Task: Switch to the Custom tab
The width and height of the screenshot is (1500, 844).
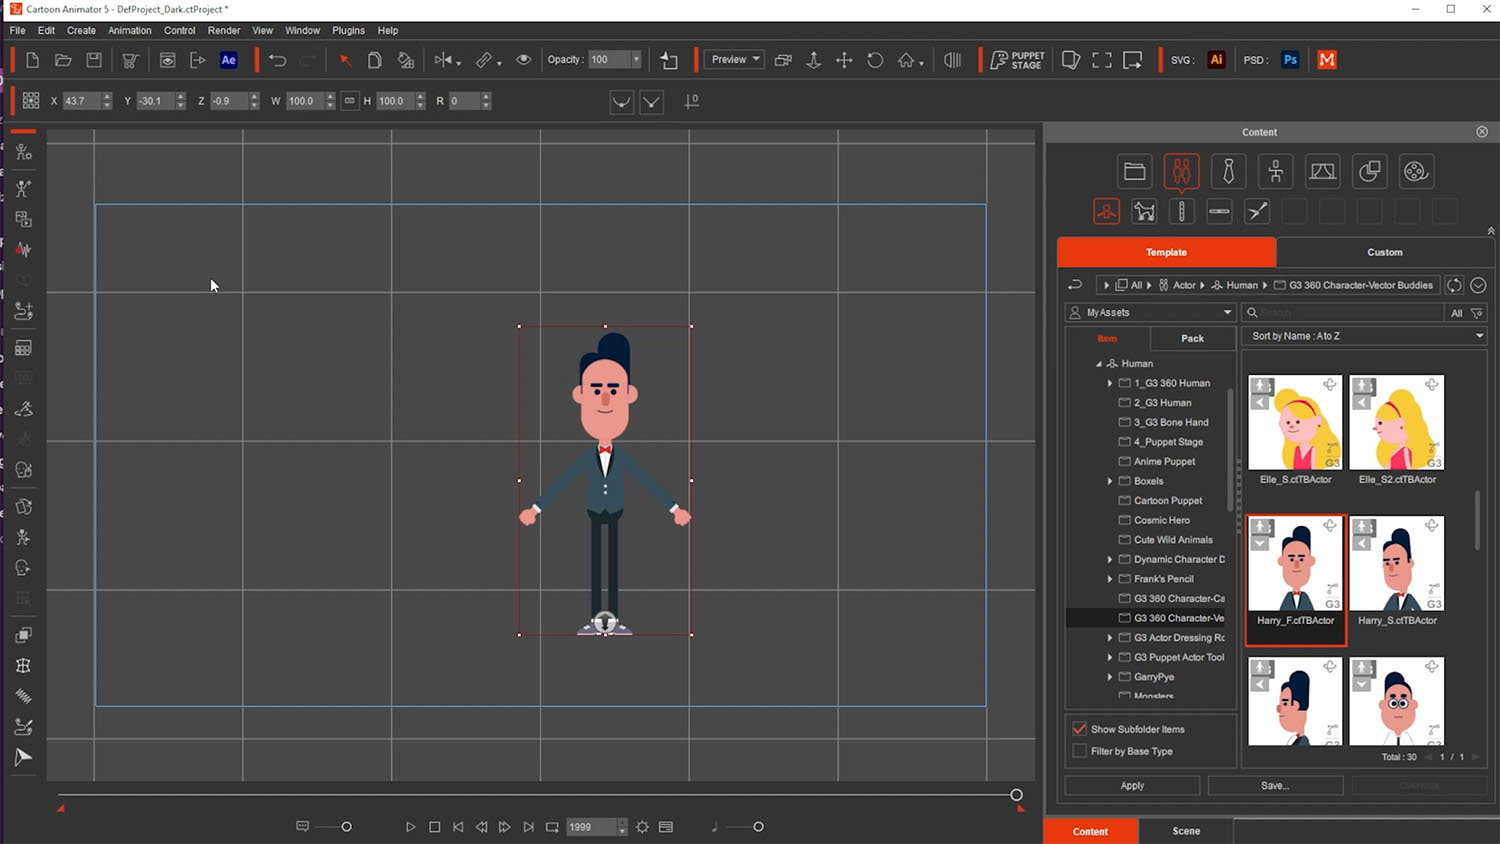Action: (1384, 252)
